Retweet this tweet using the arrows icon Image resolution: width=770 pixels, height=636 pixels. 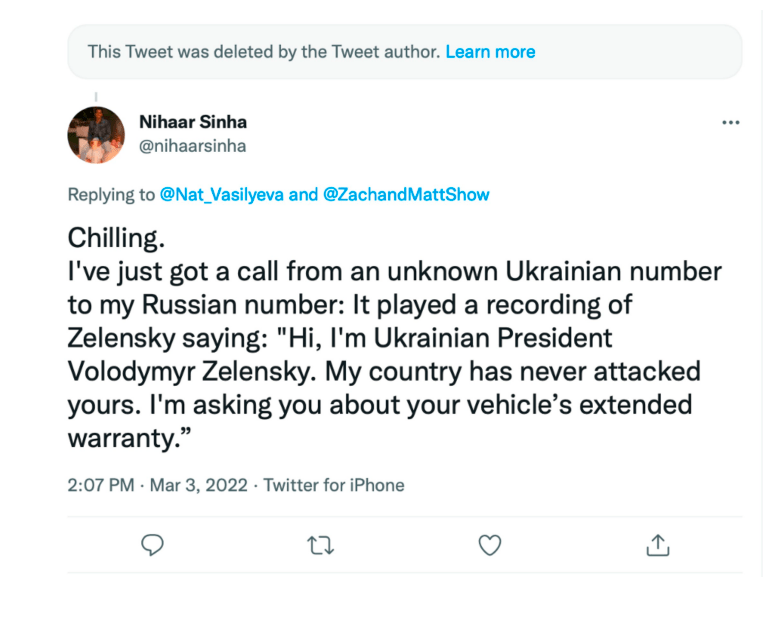pyautogui.click(x=320, y=545)
